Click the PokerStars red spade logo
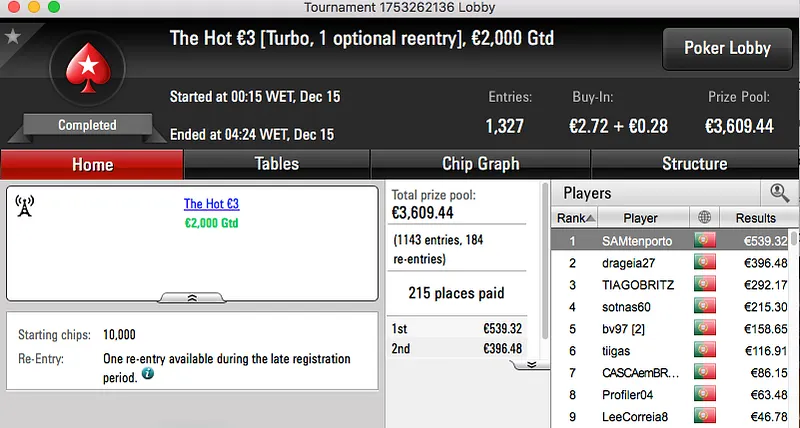This screenshot has width=800, height=428. click(86, 71)
